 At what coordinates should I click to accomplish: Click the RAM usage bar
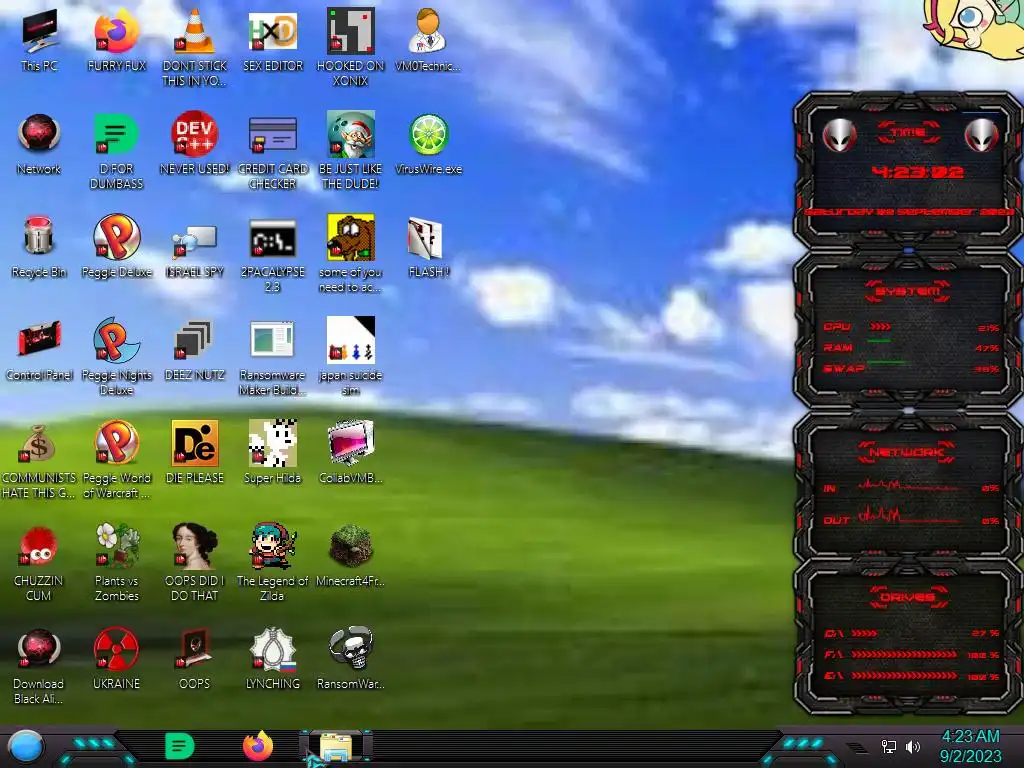click(x=878, y=341)
